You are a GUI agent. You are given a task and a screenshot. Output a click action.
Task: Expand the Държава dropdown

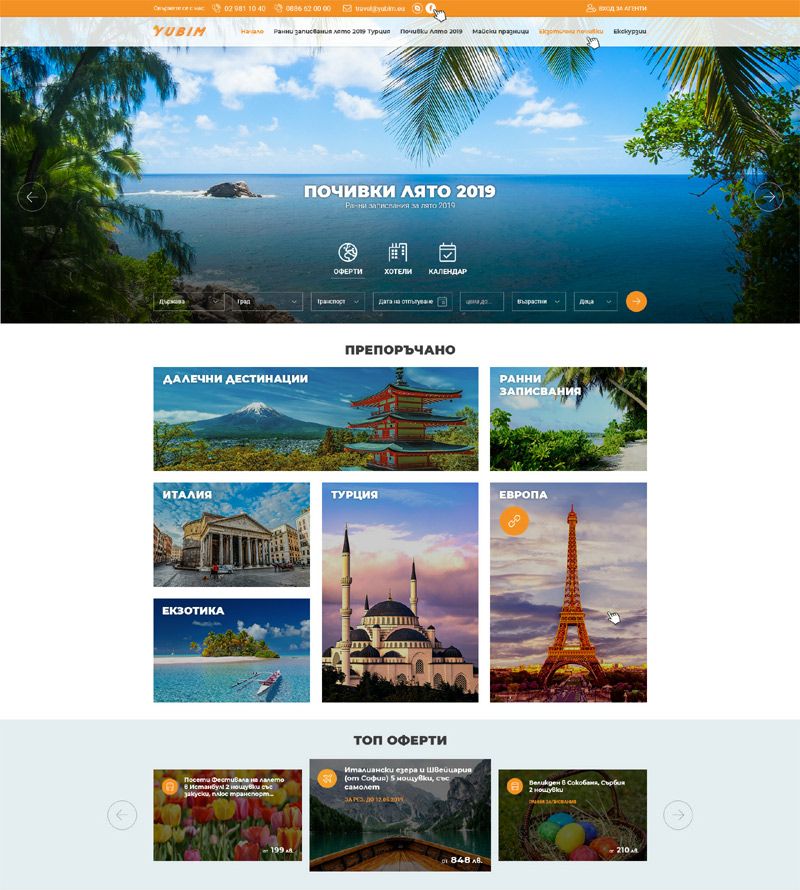click(187, 301)
